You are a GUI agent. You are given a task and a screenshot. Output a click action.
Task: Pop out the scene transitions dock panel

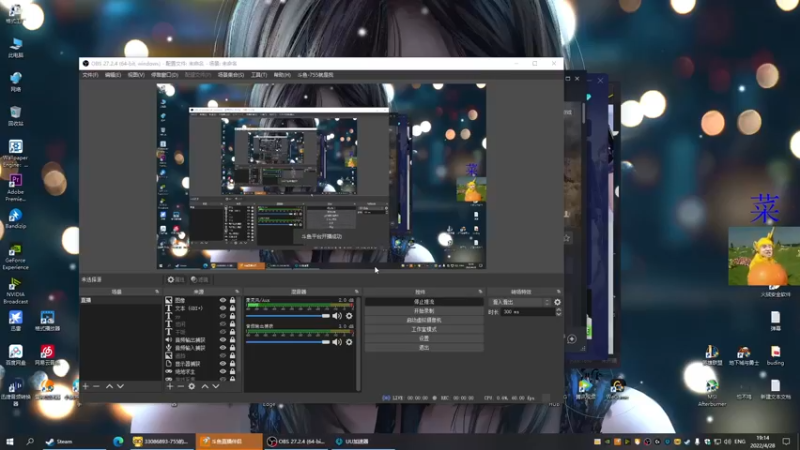click(x=559, y=292)
